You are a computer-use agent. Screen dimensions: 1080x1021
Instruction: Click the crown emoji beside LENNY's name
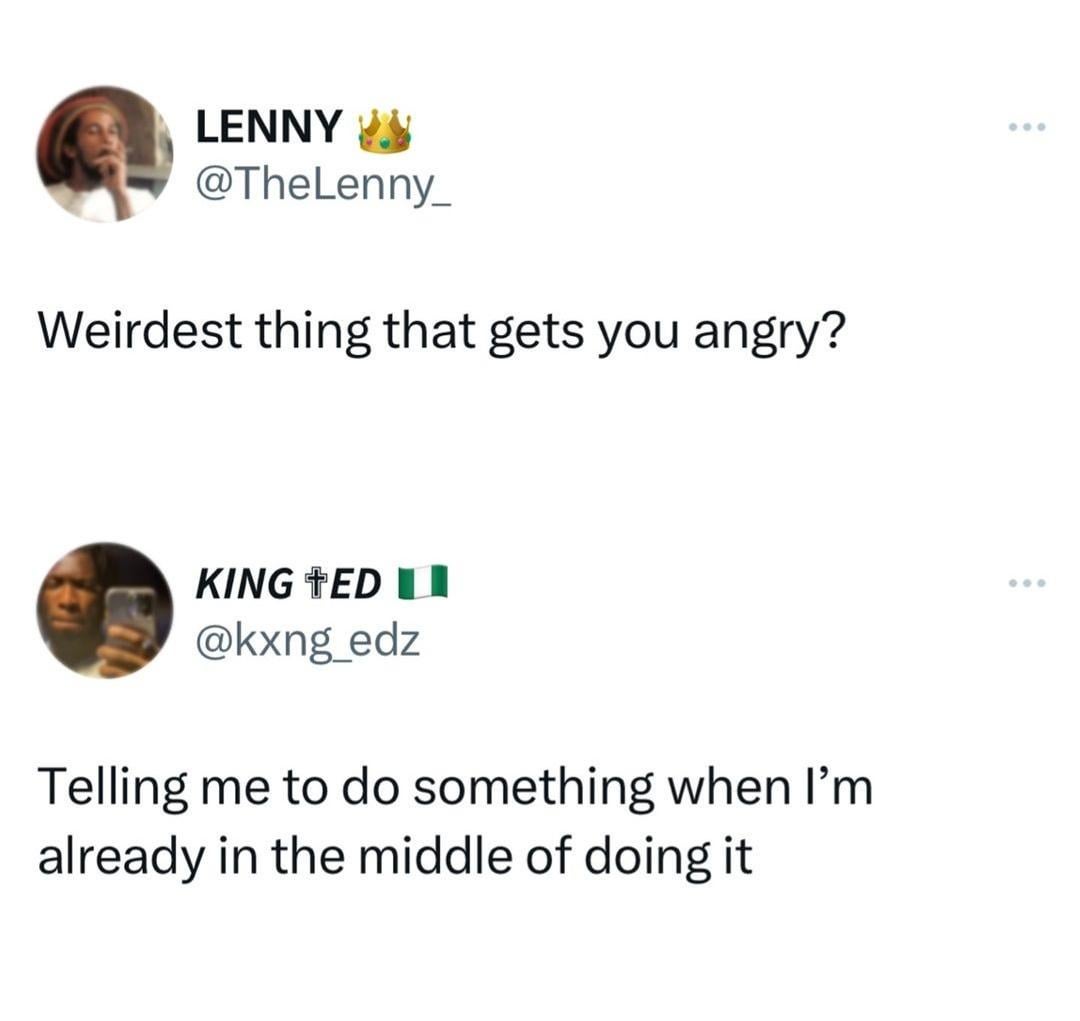pyautogui.click(x=384, y=131)
